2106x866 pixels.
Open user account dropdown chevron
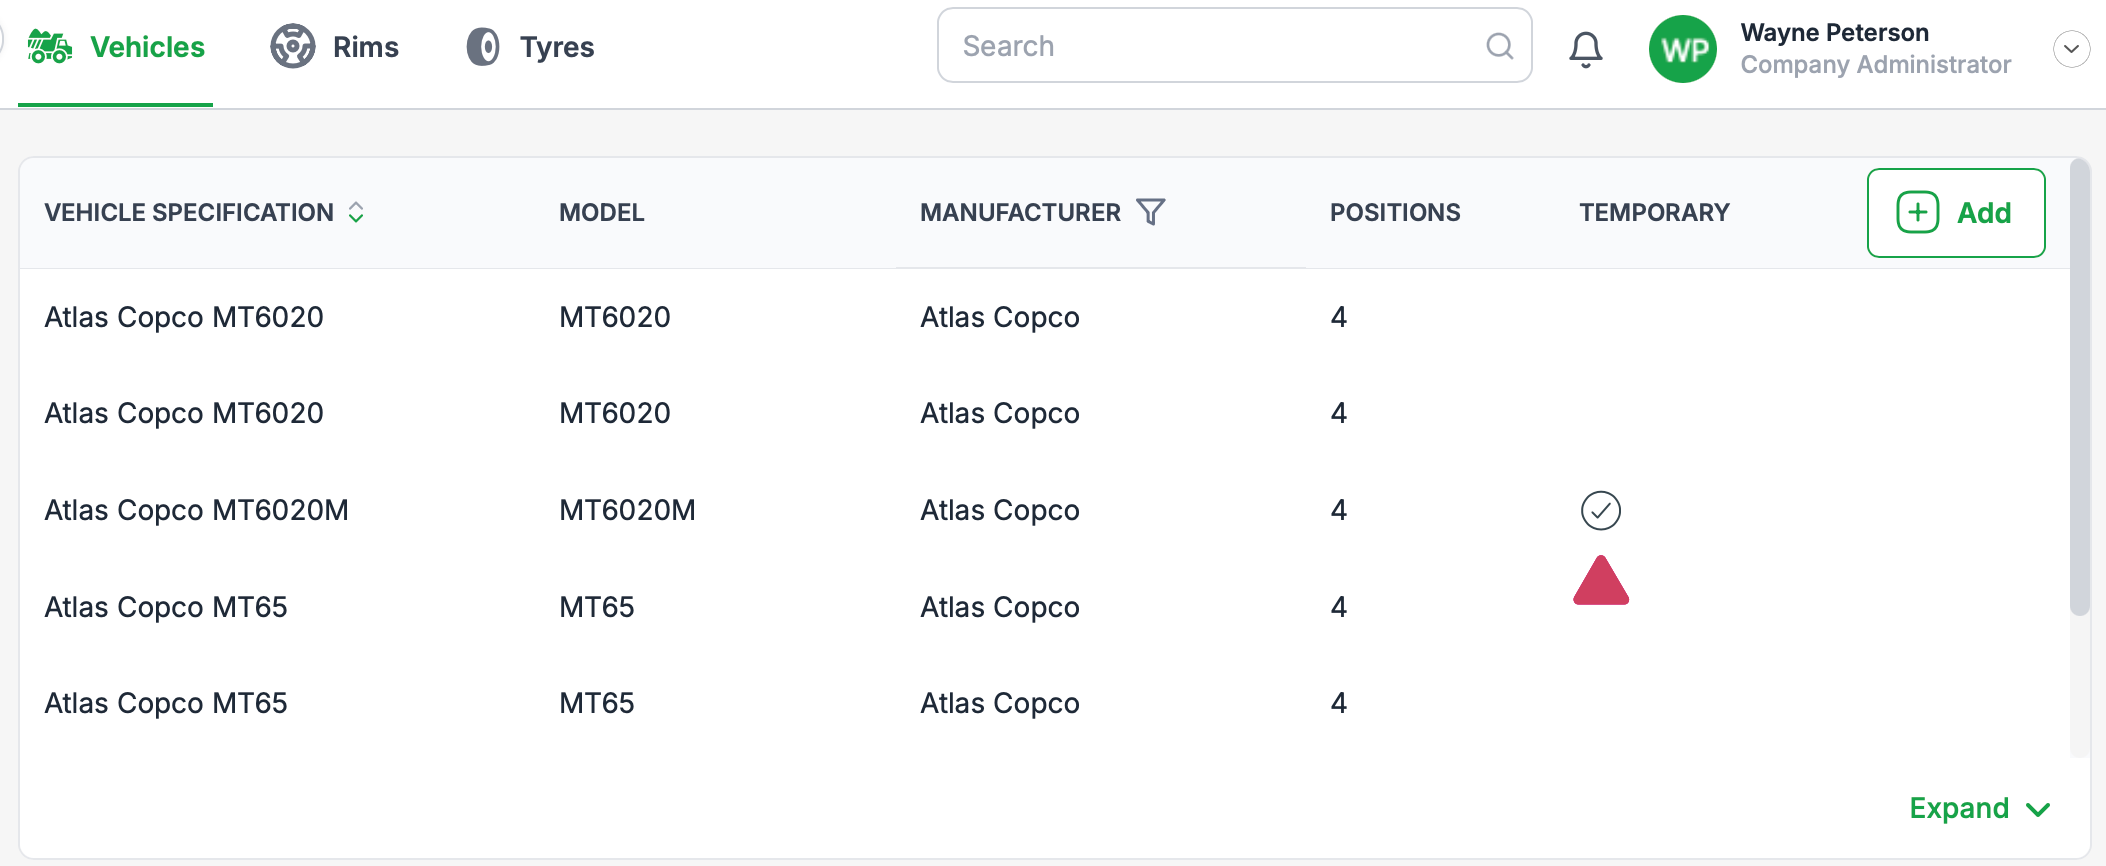point(2071,48)
